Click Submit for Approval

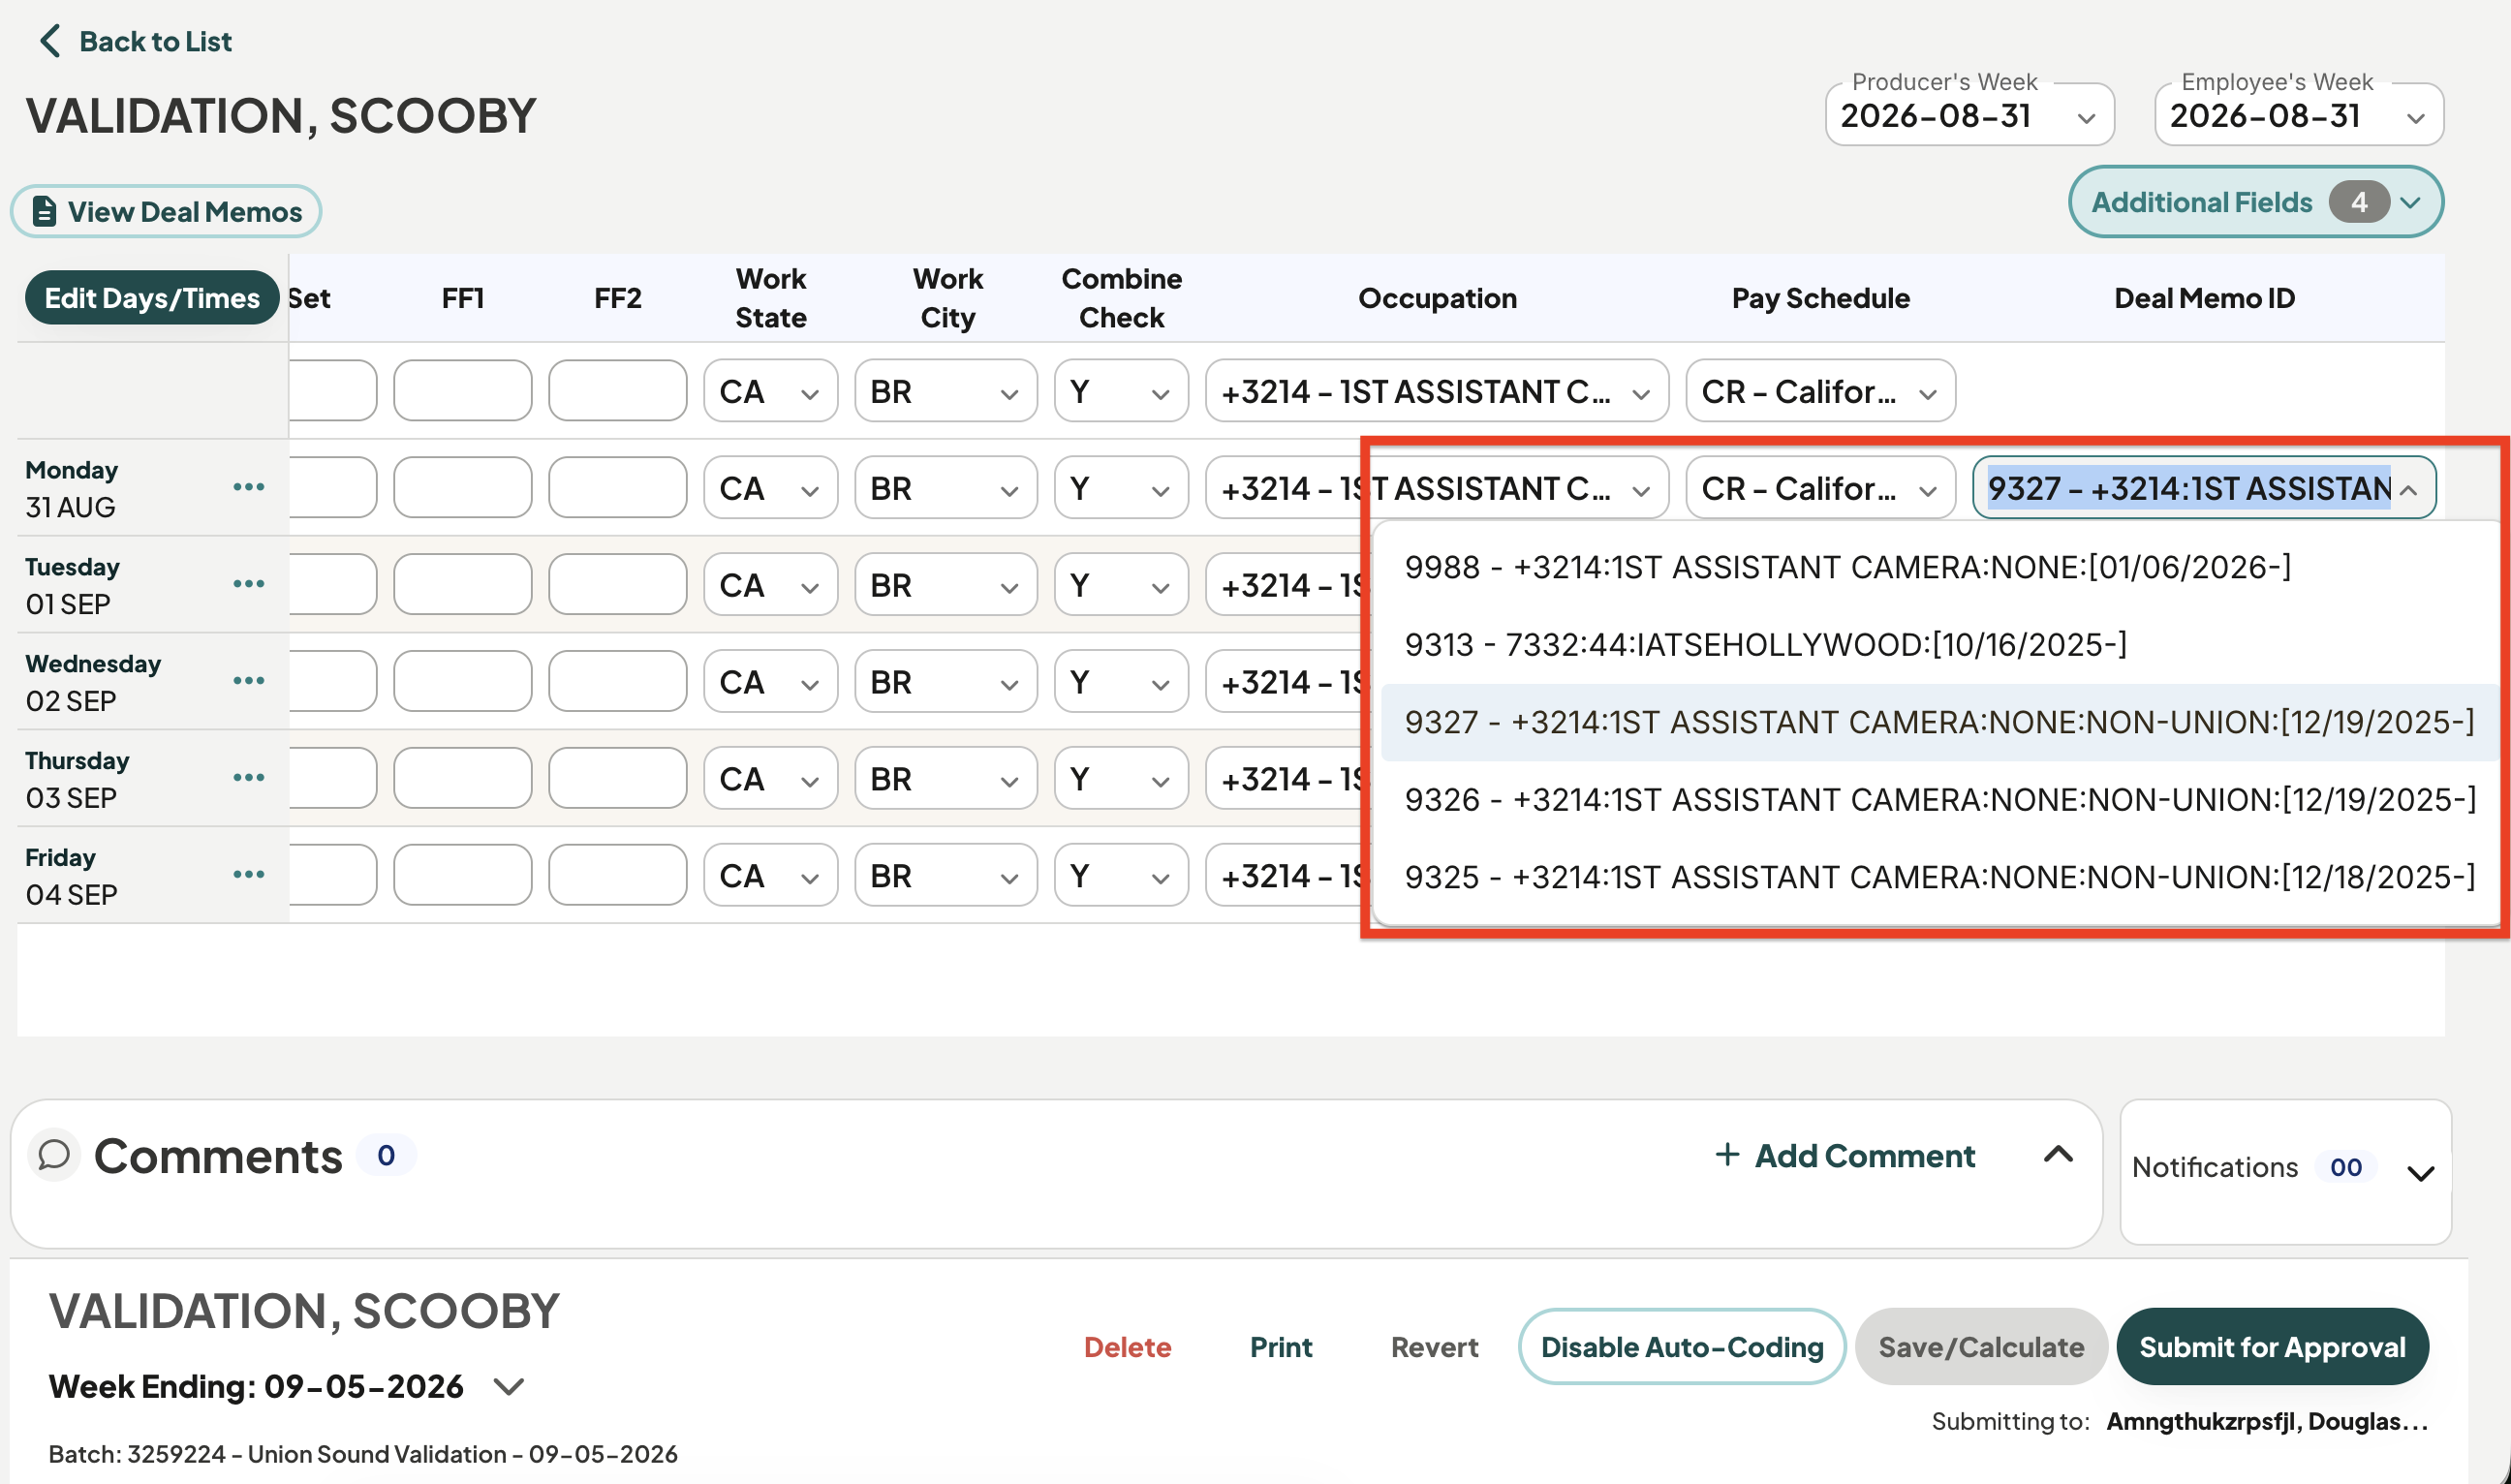pyautogui.click(x=2272, y=1348)
